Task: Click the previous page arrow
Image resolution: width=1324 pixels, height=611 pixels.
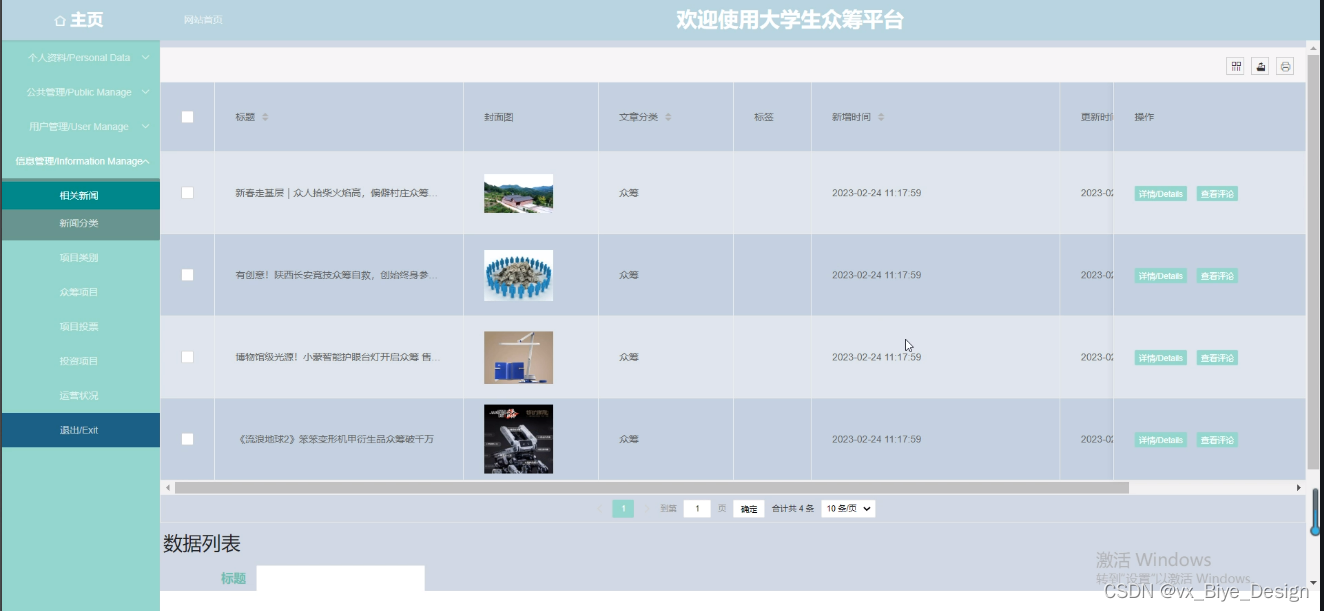Action: point(600,509)
